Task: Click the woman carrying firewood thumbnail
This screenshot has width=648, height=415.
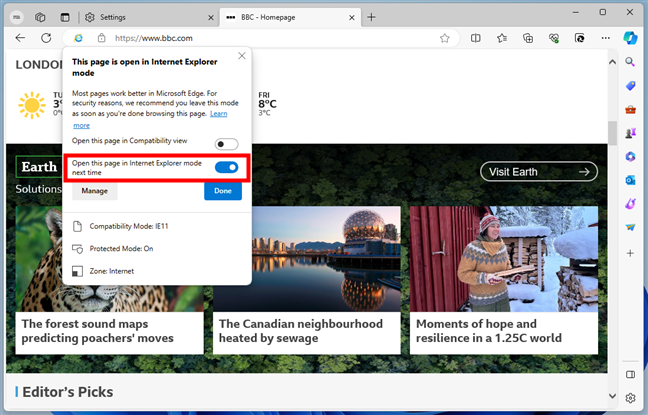Action: pyautogui.click(x=504, y=259)
